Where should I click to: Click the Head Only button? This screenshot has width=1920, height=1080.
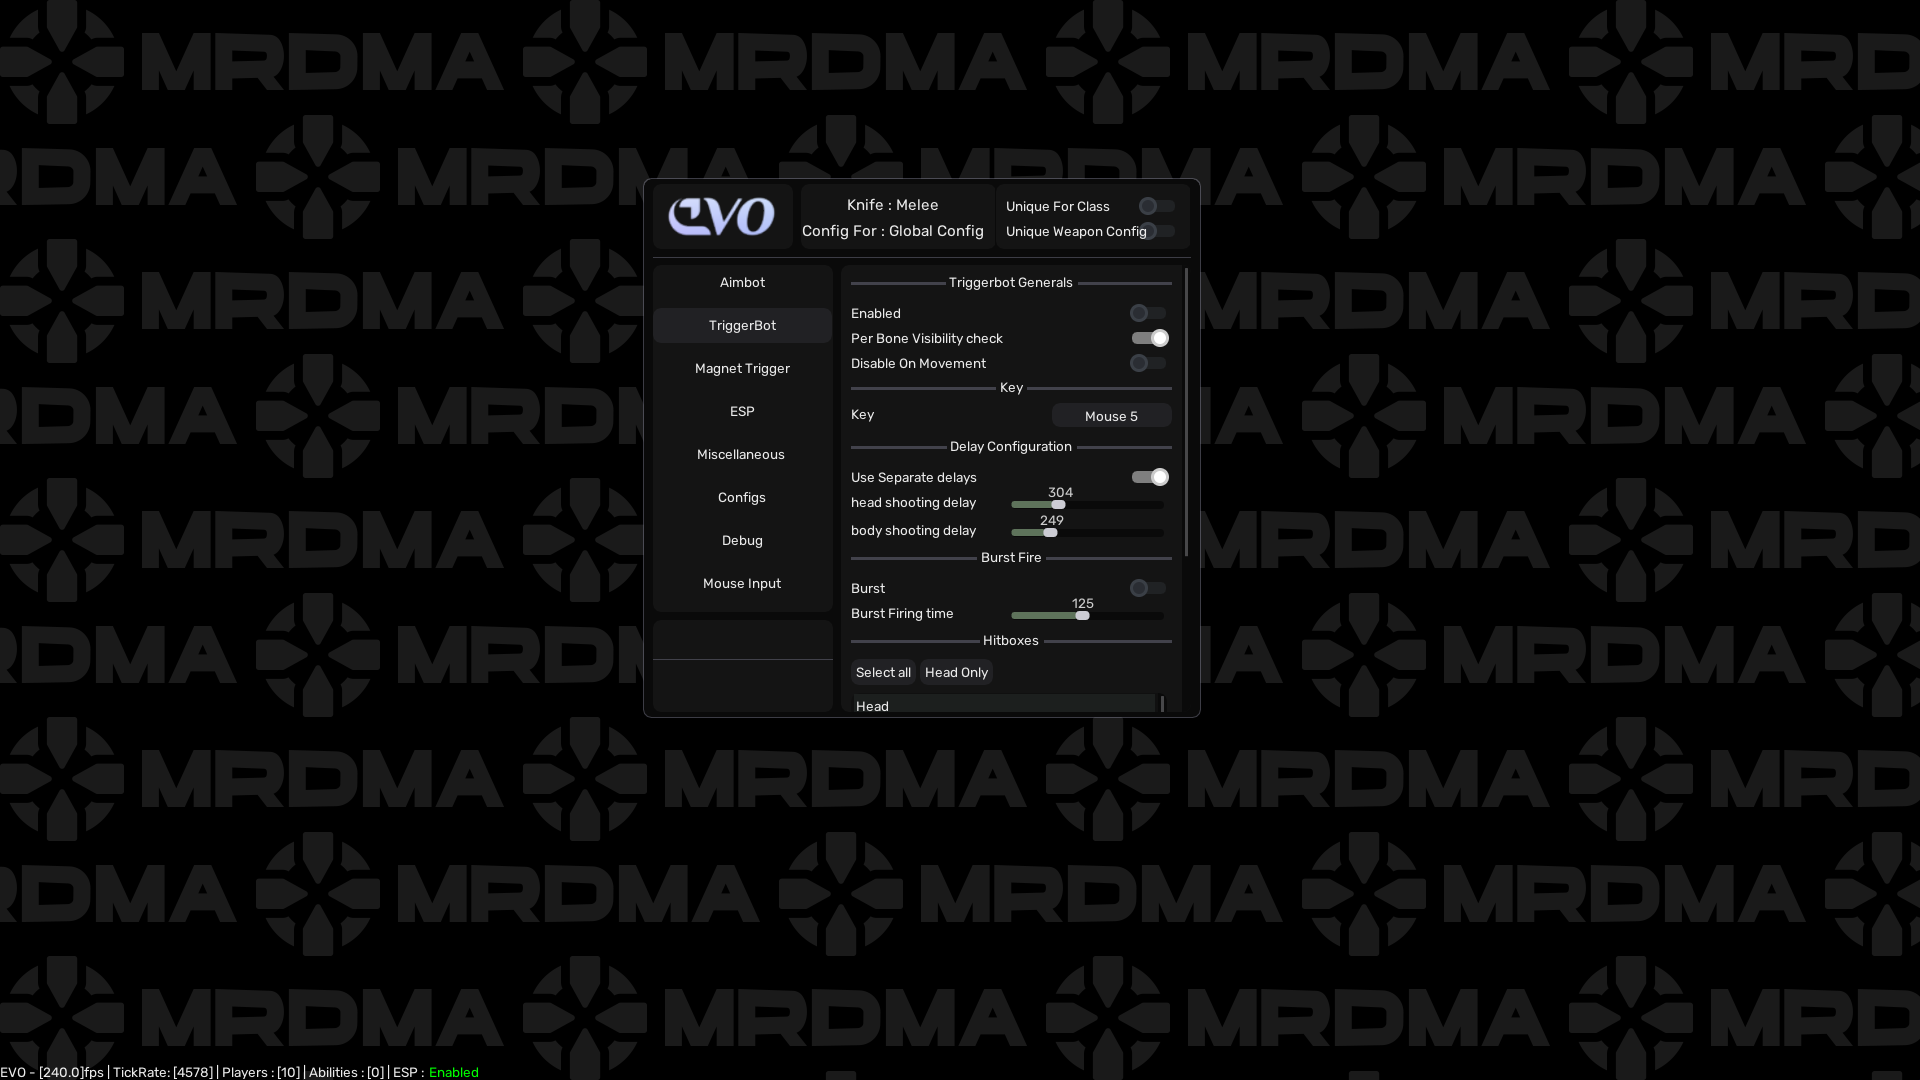pyautogui.click(x=956, y=673)
